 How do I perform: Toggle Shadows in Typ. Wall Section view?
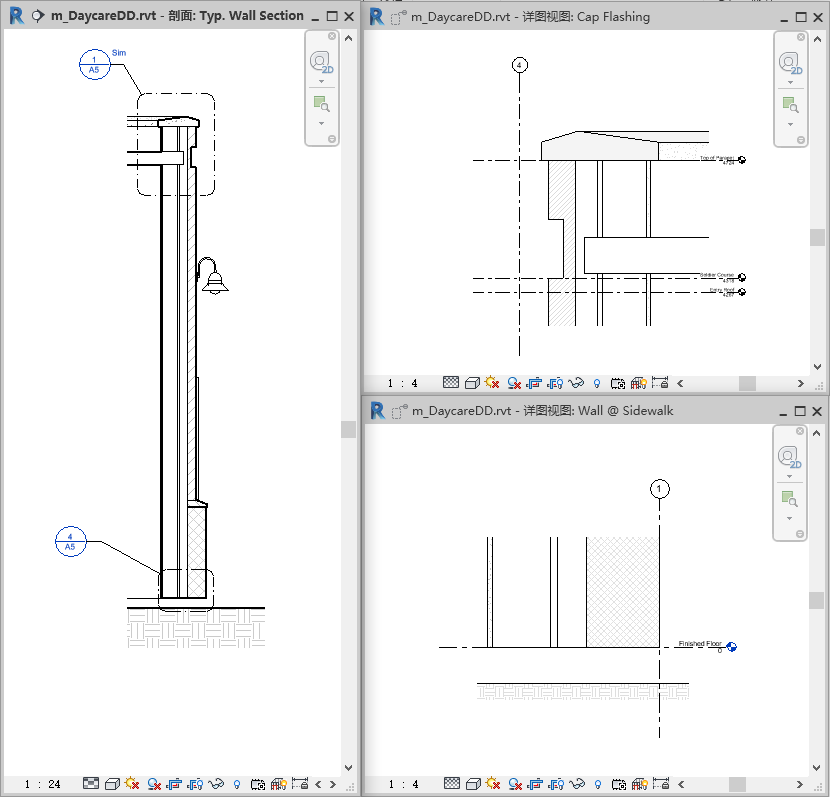pyautogui.click(x=154, y=784)
